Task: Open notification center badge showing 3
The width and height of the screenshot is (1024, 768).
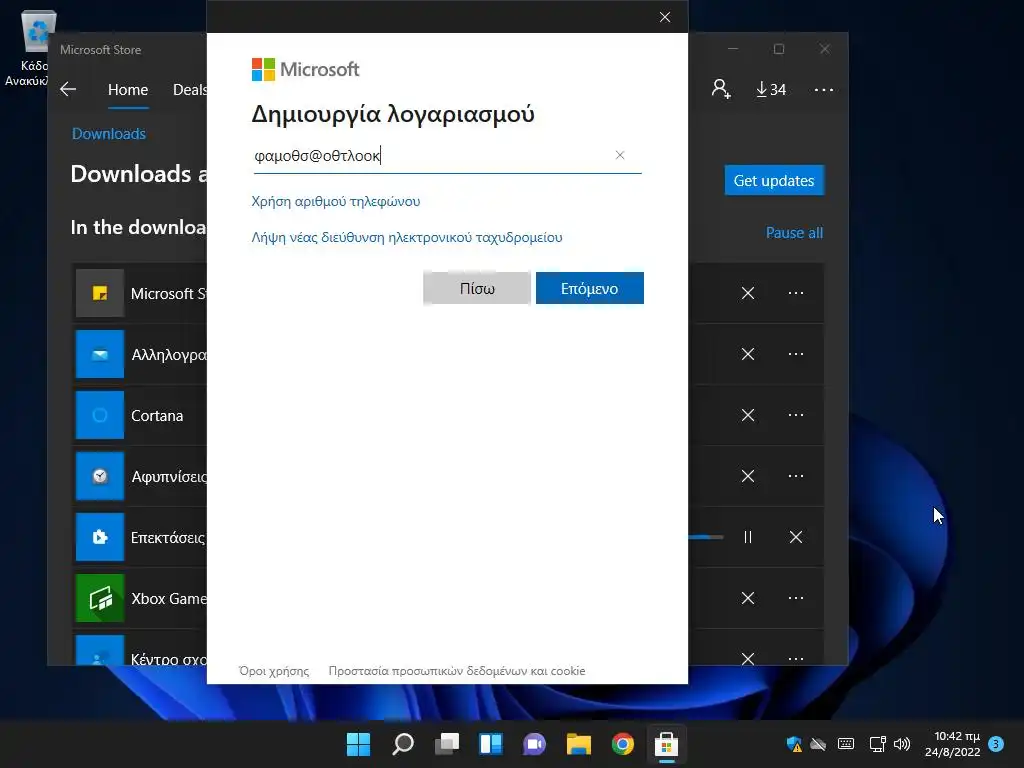Action: (x=996, y=744)
